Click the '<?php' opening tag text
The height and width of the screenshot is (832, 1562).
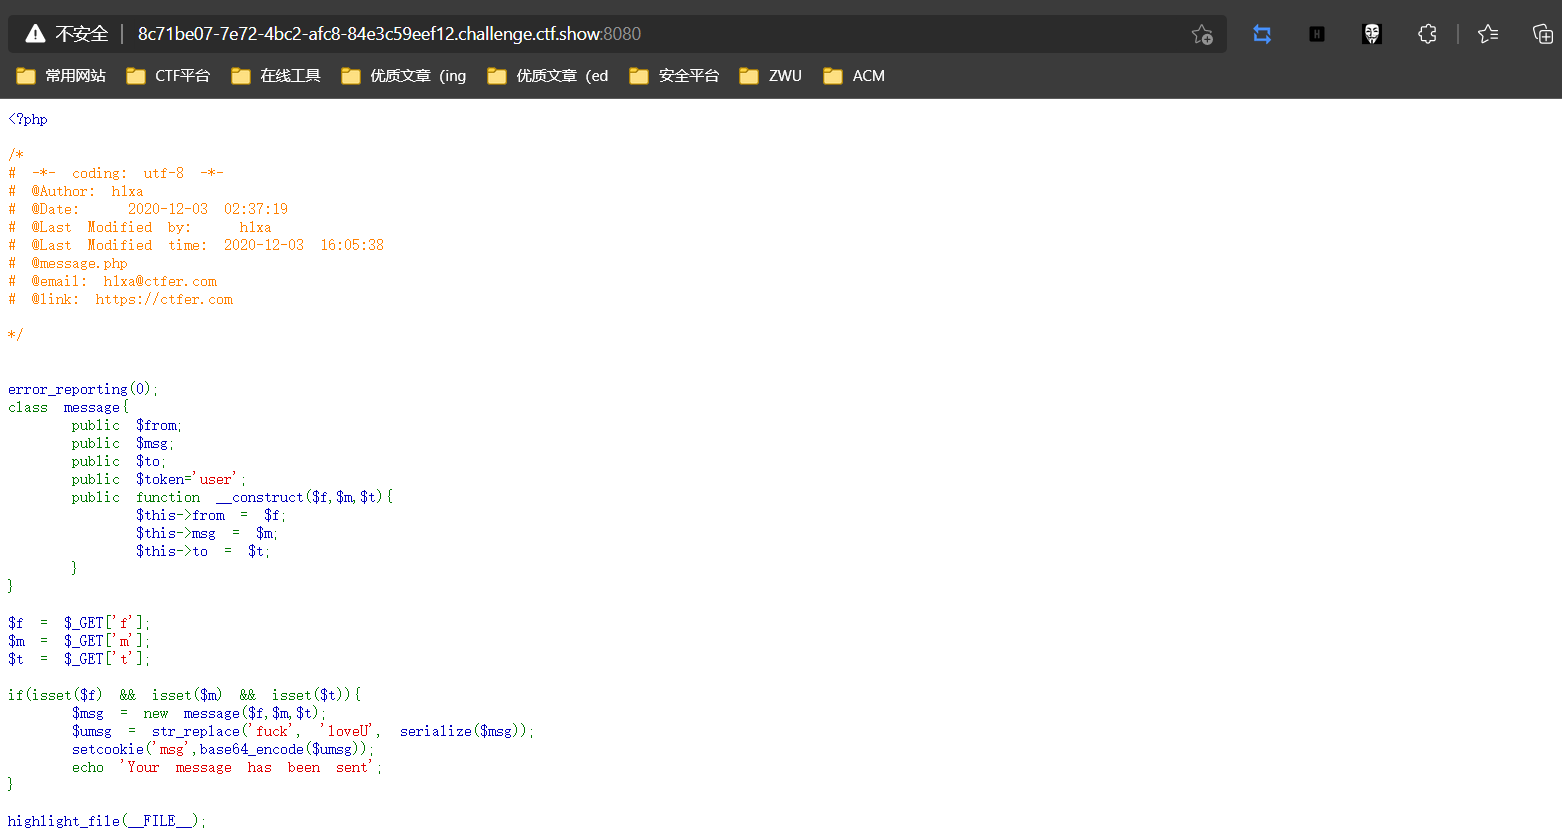click(28, 119)
